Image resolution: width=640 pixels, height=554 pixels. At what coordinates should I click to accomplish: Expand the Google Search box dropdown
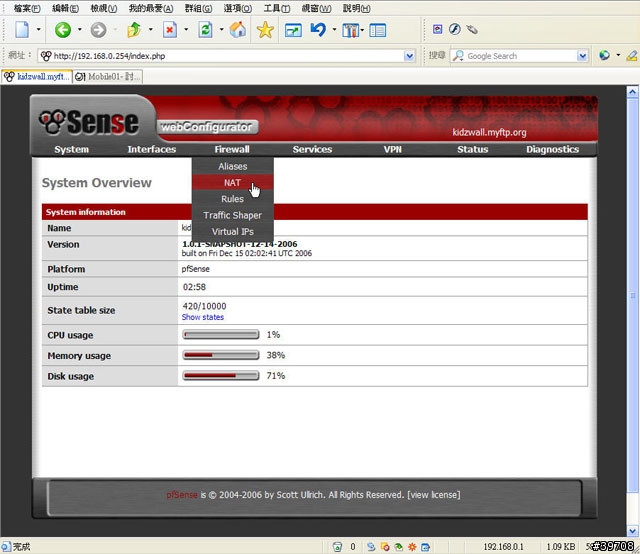pos(582,56)
